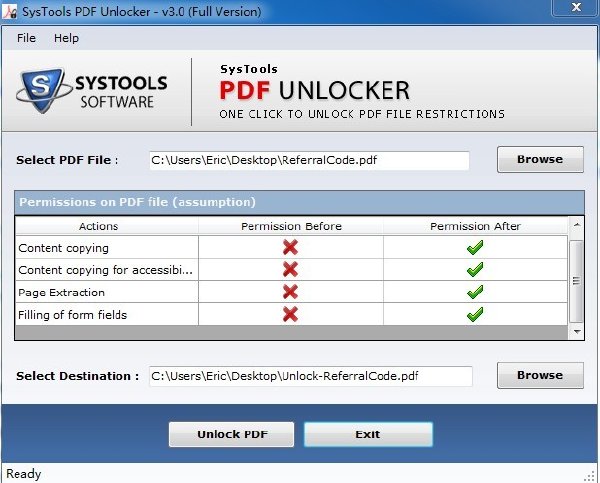600x483 pixels.
Task: Browse for the source PDF file
Action: coord(540,159)
